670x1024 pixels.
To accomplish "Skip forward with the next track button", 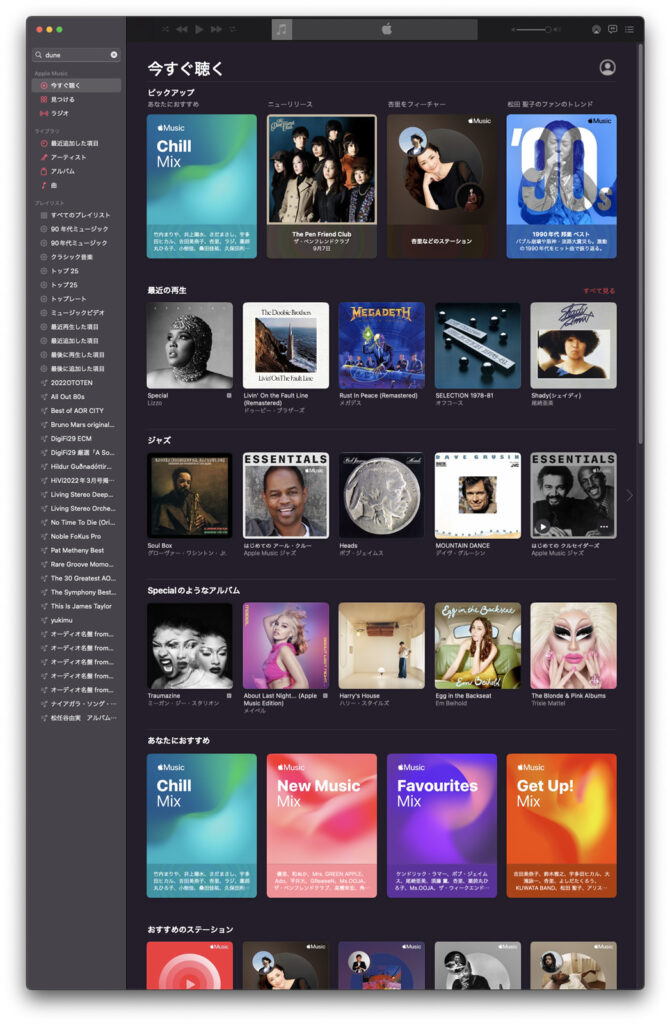I will coord(216,29).
